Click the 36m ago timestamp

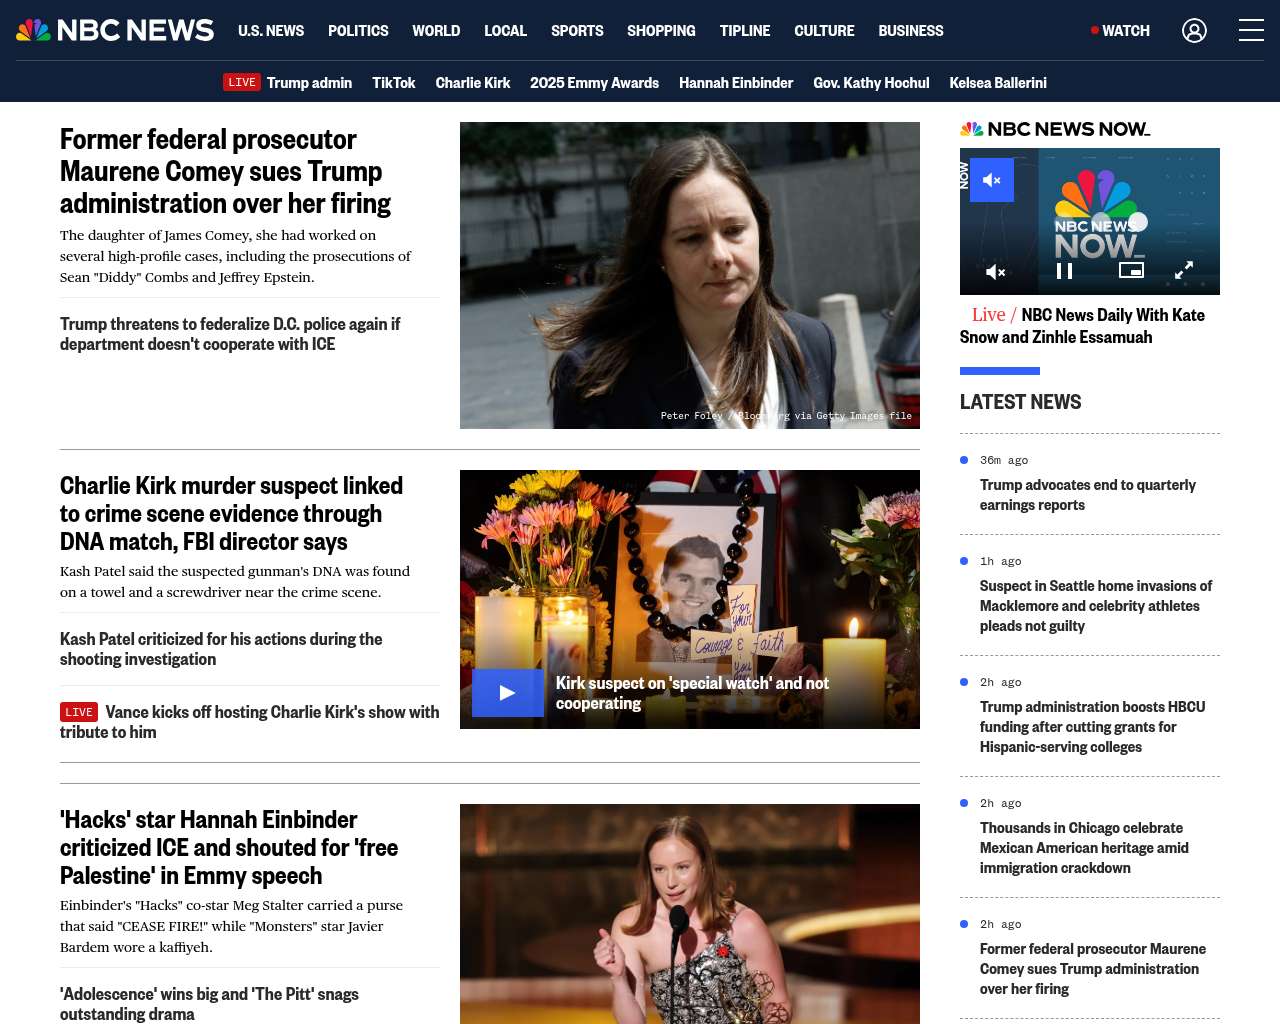point(1004,460)
